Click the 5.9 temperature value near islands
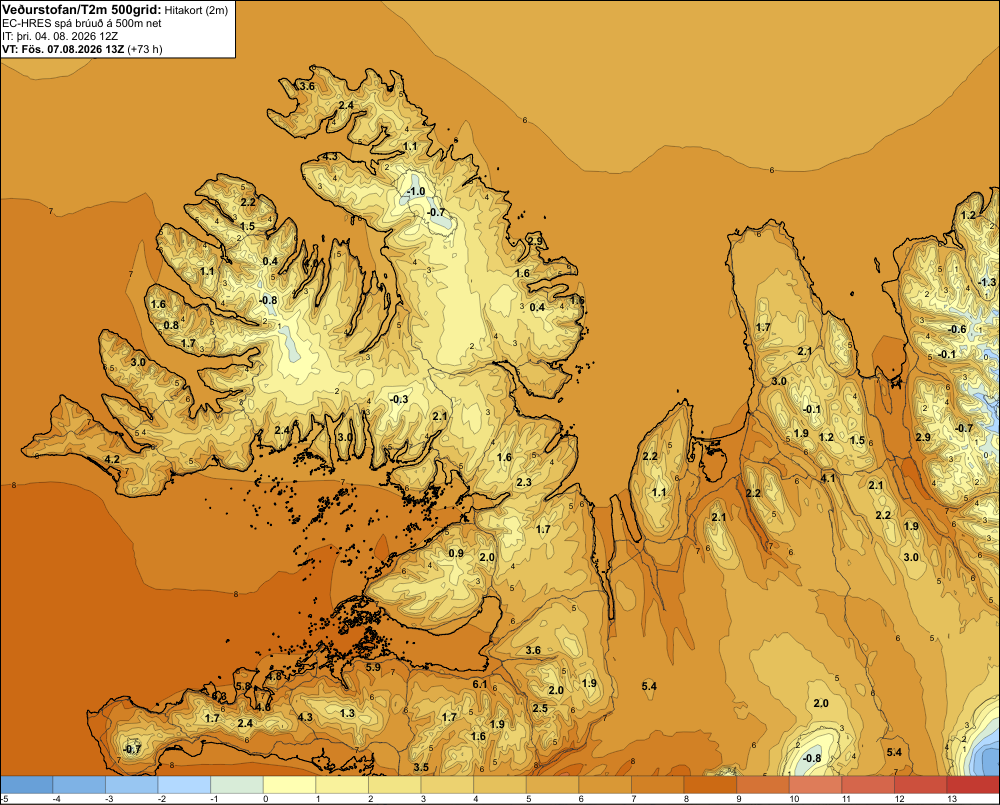 click(373, 667)
